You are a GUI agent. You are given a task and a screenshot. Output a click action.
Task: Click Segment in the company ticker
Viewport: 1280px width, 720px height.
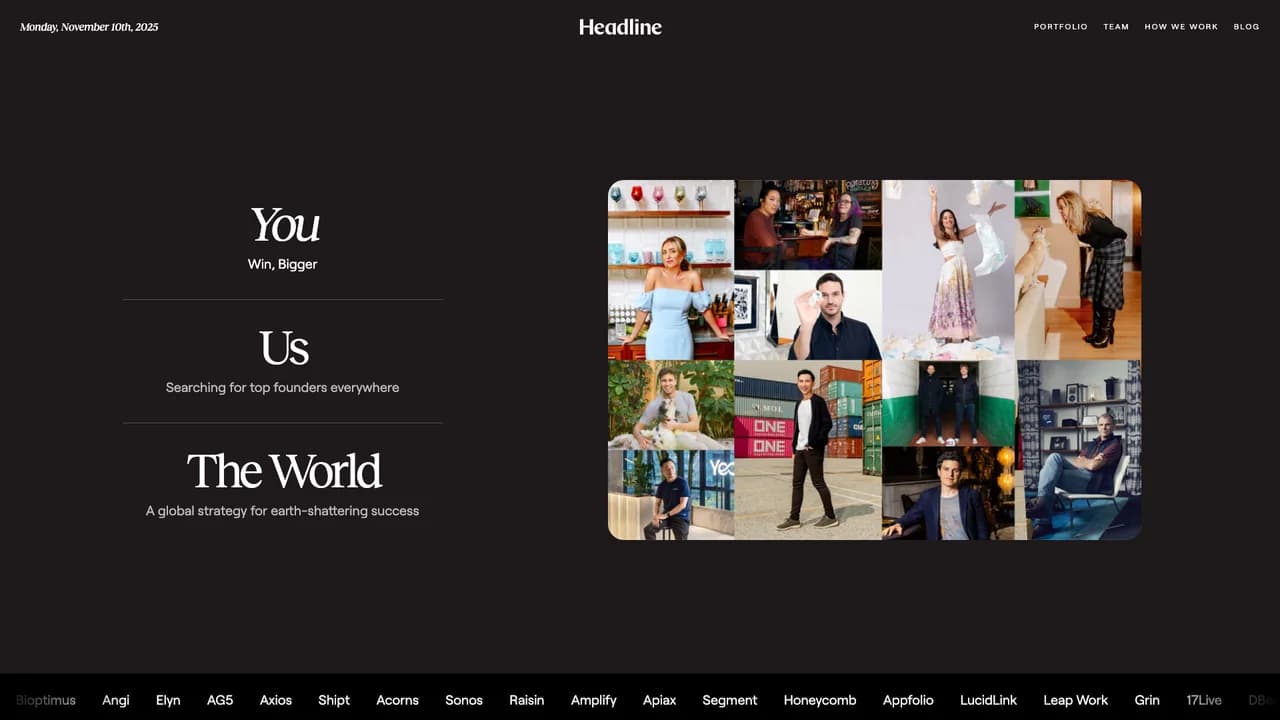(730, 700)
